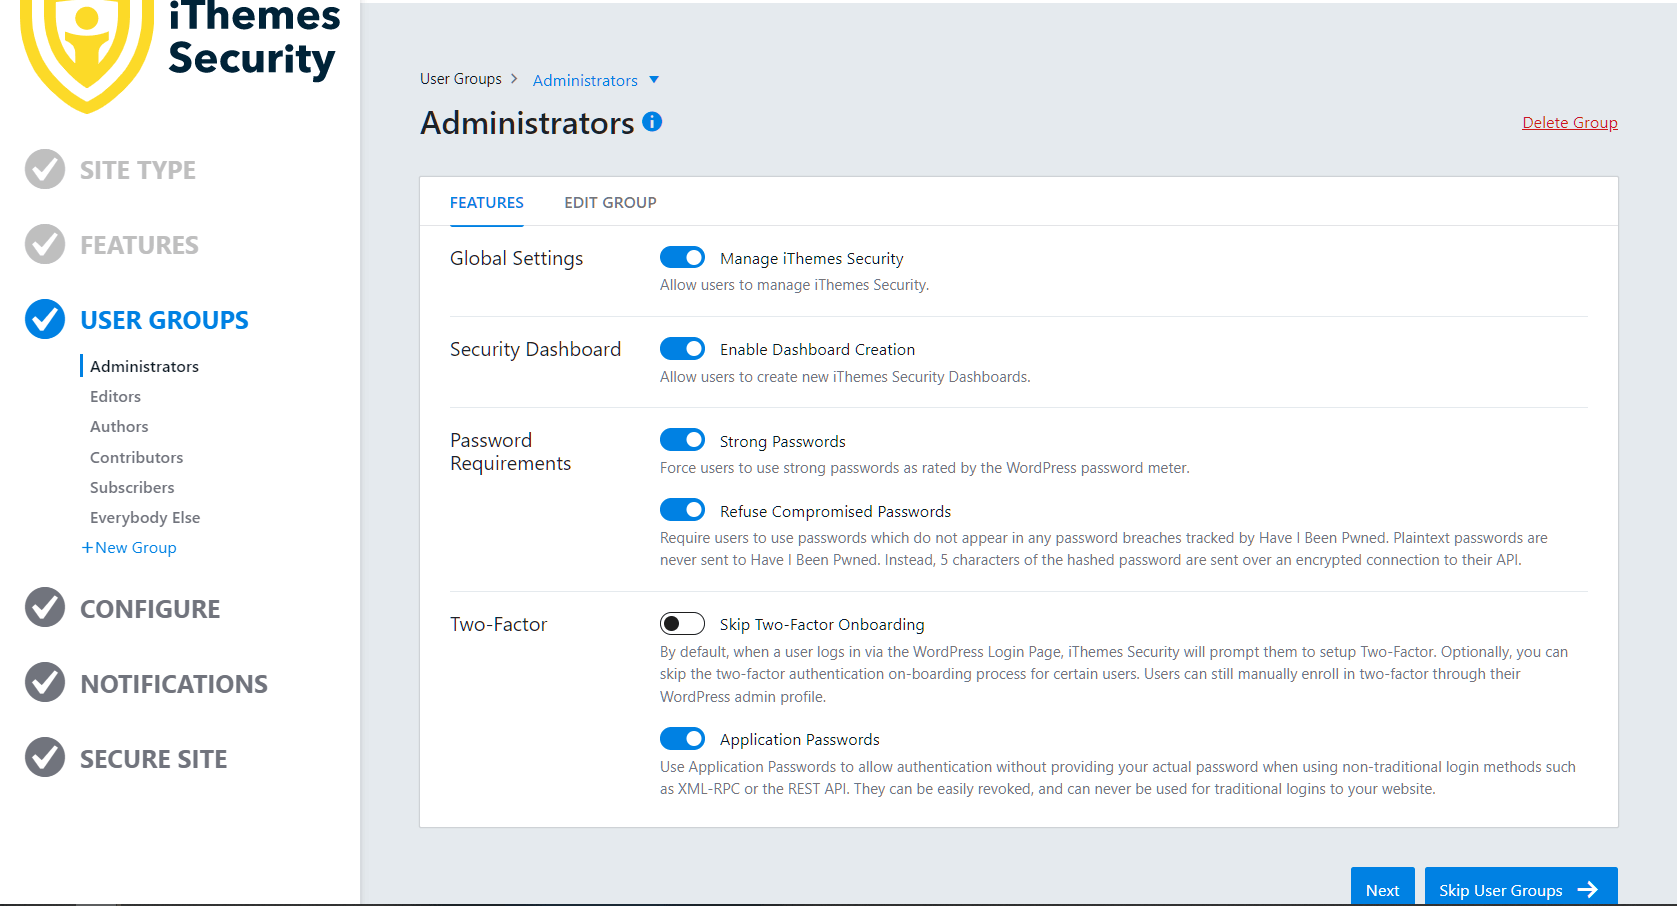
Task: Go to the Configure step
Action: pyautogui.click(x=150, y=609)
